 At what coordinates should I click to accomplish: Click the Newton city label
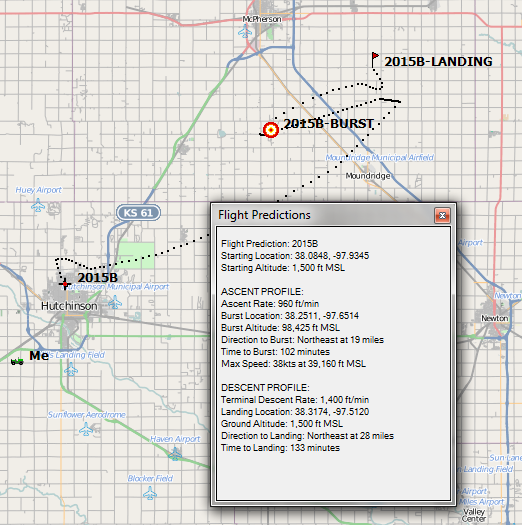[x=495, y=318]
